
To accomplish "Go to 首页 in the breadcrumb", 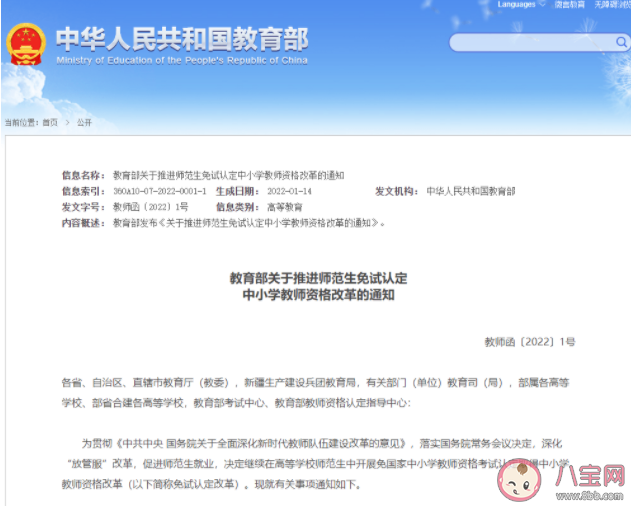I will (x=50, y=122).
